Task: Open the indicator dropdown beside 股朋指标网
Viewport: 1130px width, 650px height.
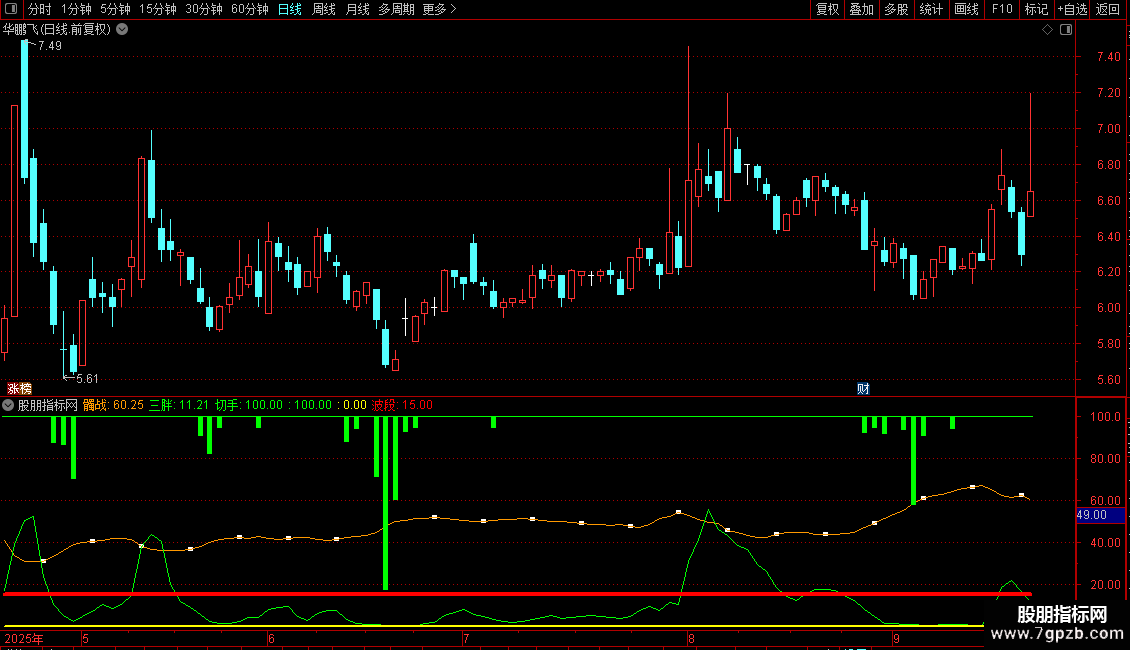Action: tap(8, 405)
